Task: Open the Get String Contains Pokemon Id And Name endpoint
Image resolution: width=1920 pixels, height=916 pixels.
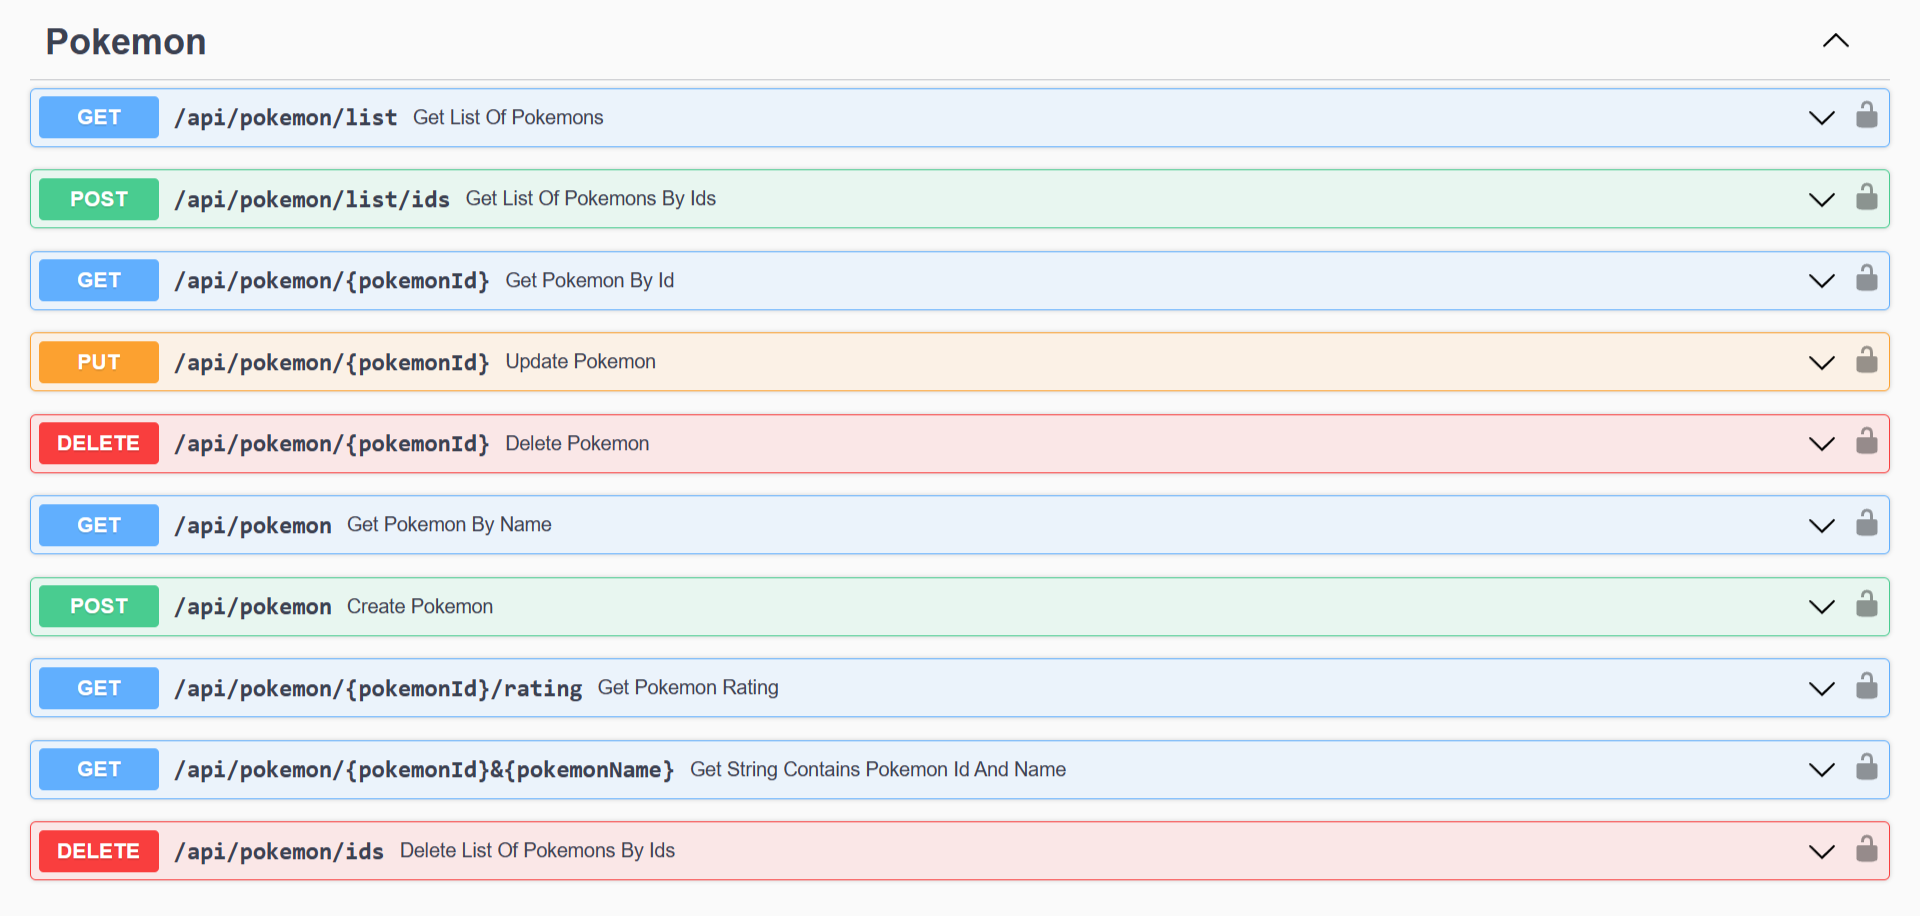Action: click(1821, 769)
